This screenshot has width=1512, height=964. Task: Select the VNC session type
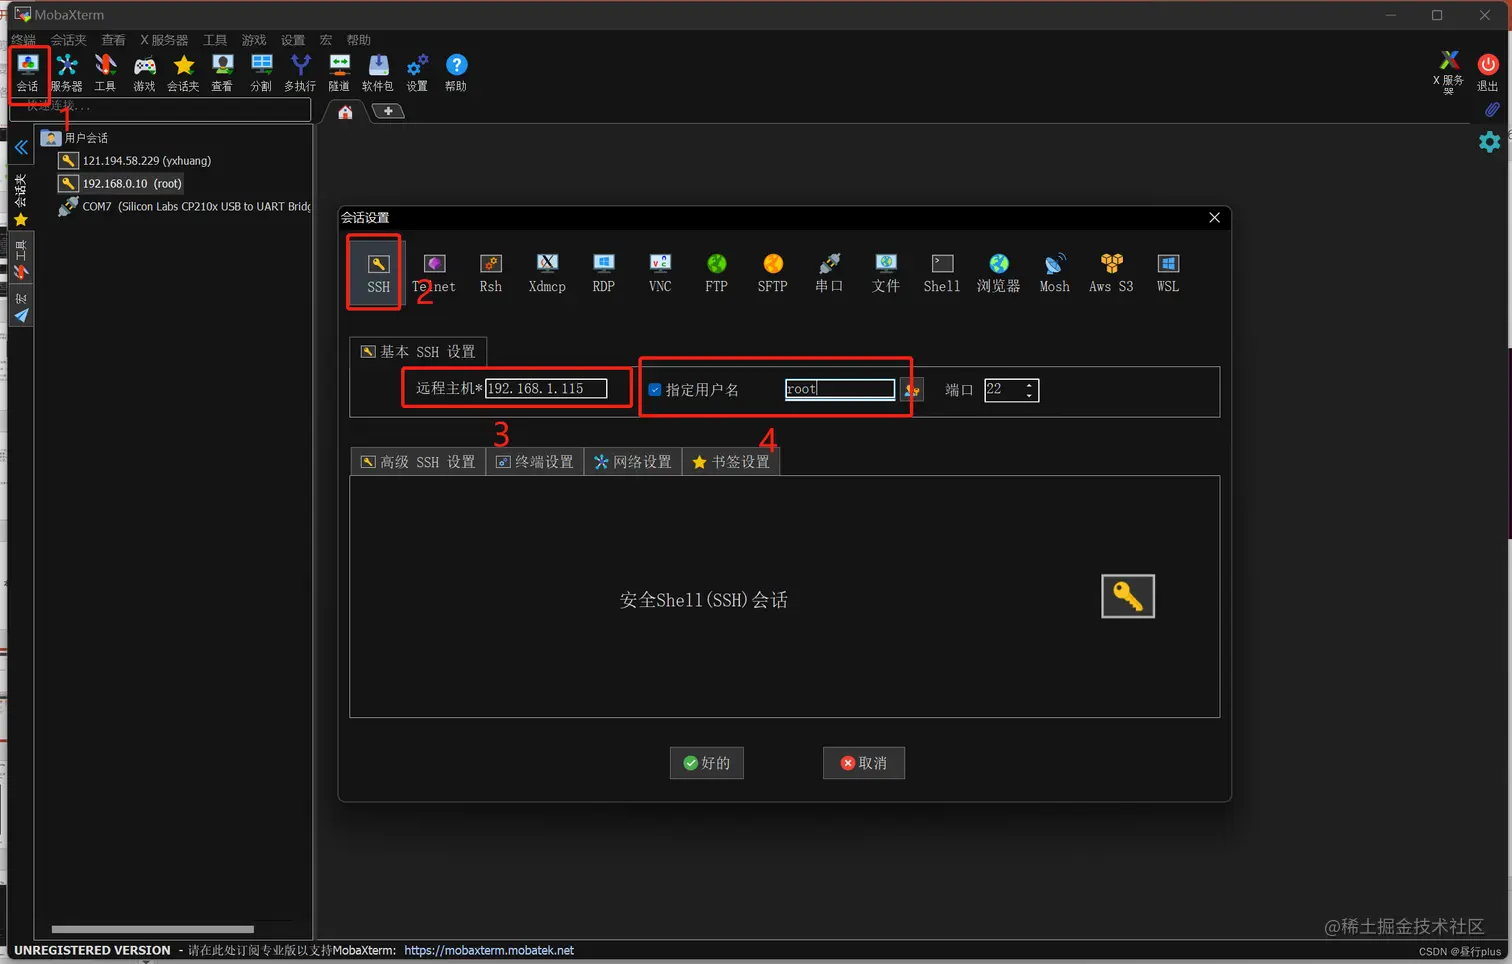coord(660,272)
